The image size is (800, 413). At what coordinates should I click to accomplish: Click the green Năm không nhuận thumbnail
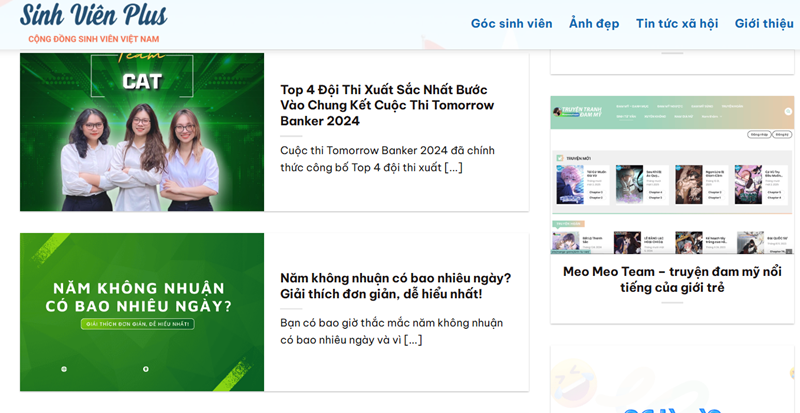[142, 312]
